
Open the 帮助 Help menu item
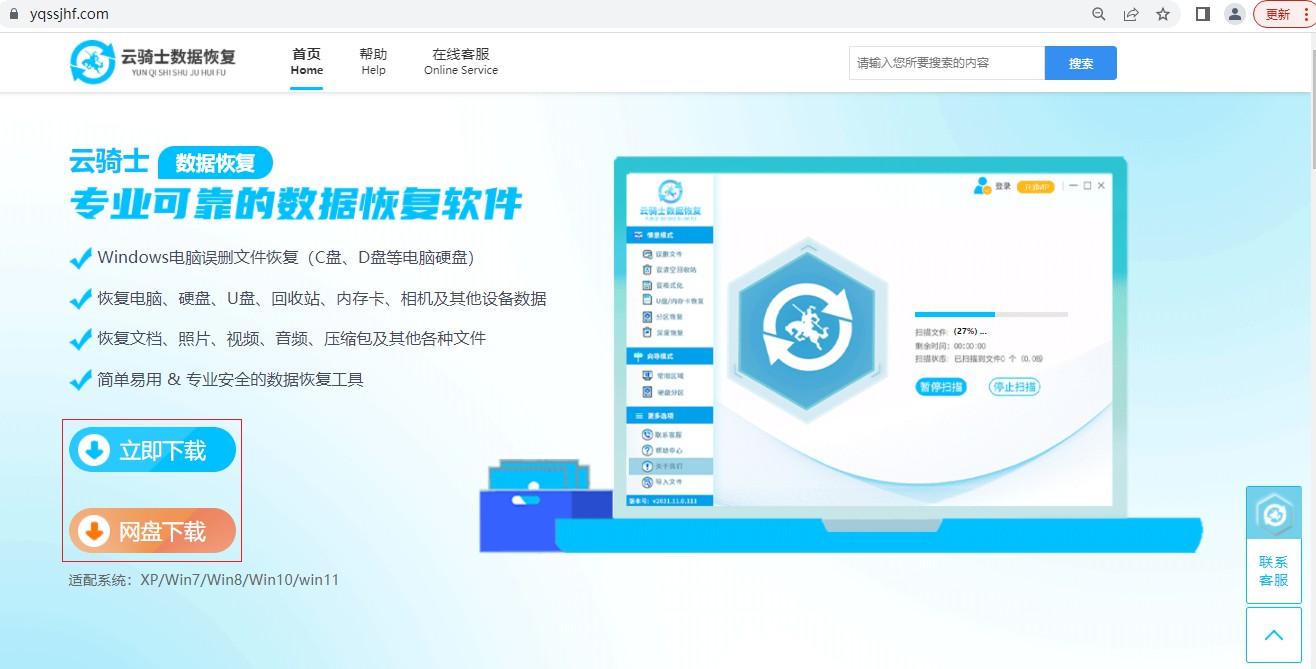tap(373, 61)
